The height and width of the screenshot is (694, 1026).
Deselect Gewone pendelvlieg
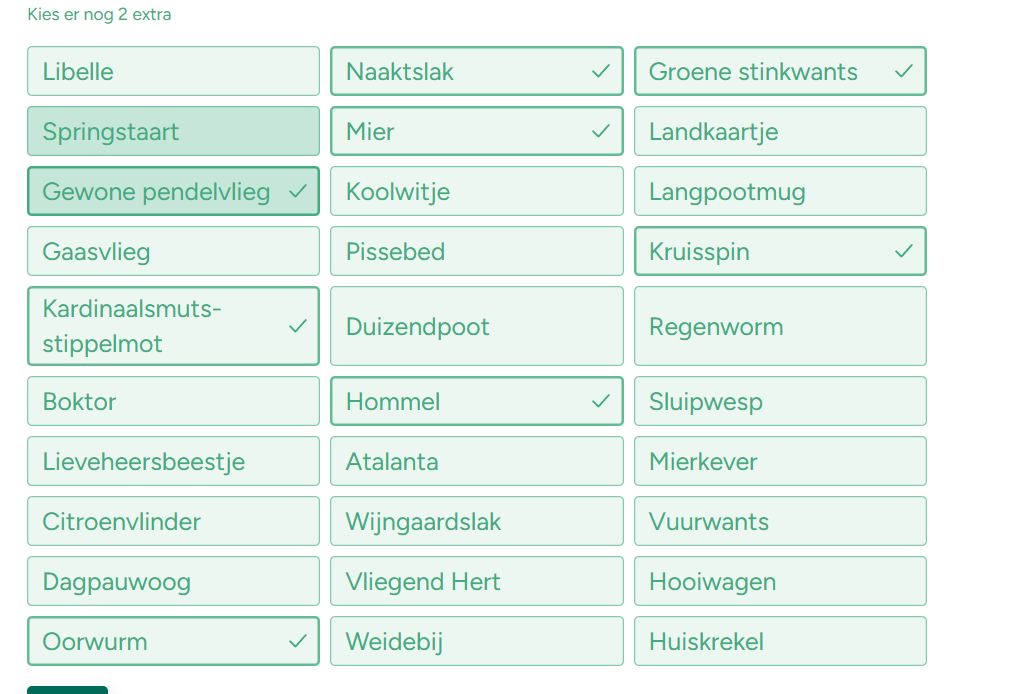pyautogui.click(x=173, y=191)
